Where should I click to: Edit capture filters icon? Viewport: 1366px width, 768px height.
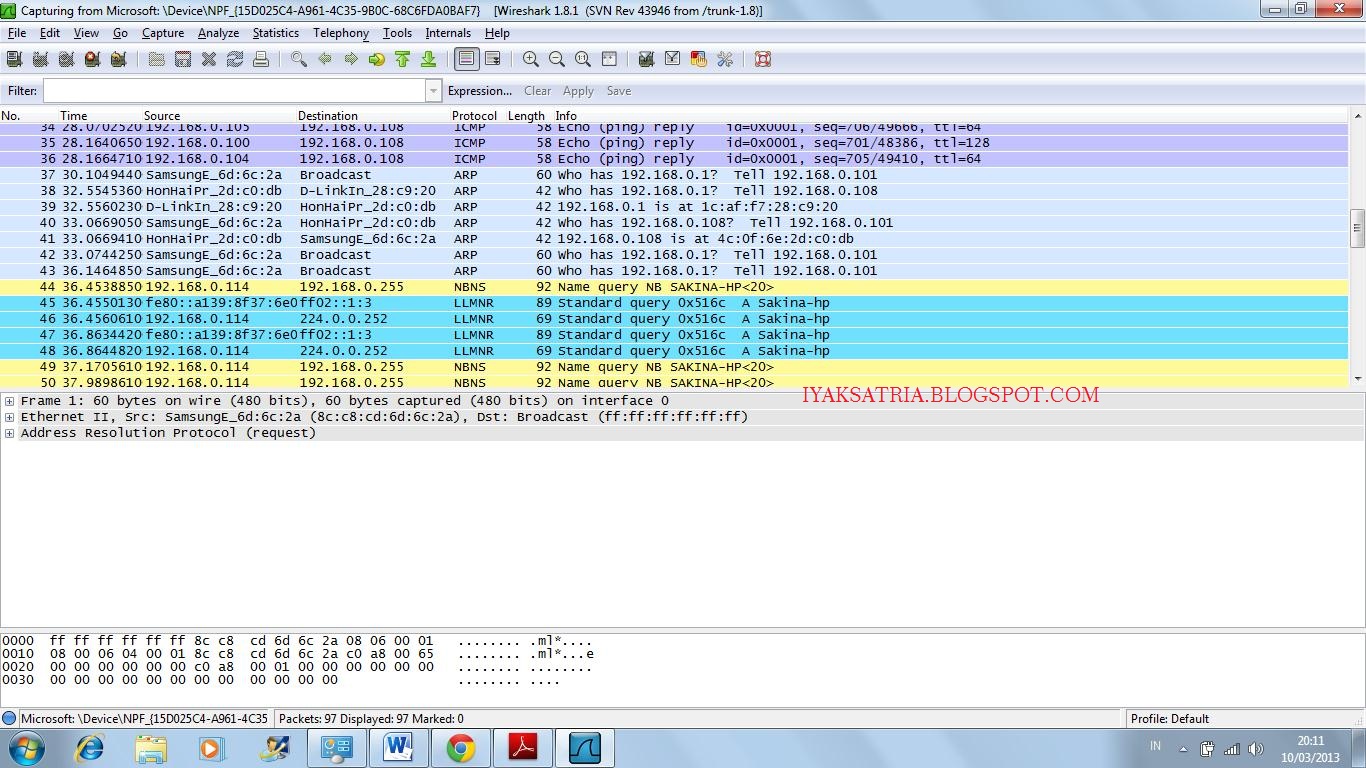[x=647, y=59]
